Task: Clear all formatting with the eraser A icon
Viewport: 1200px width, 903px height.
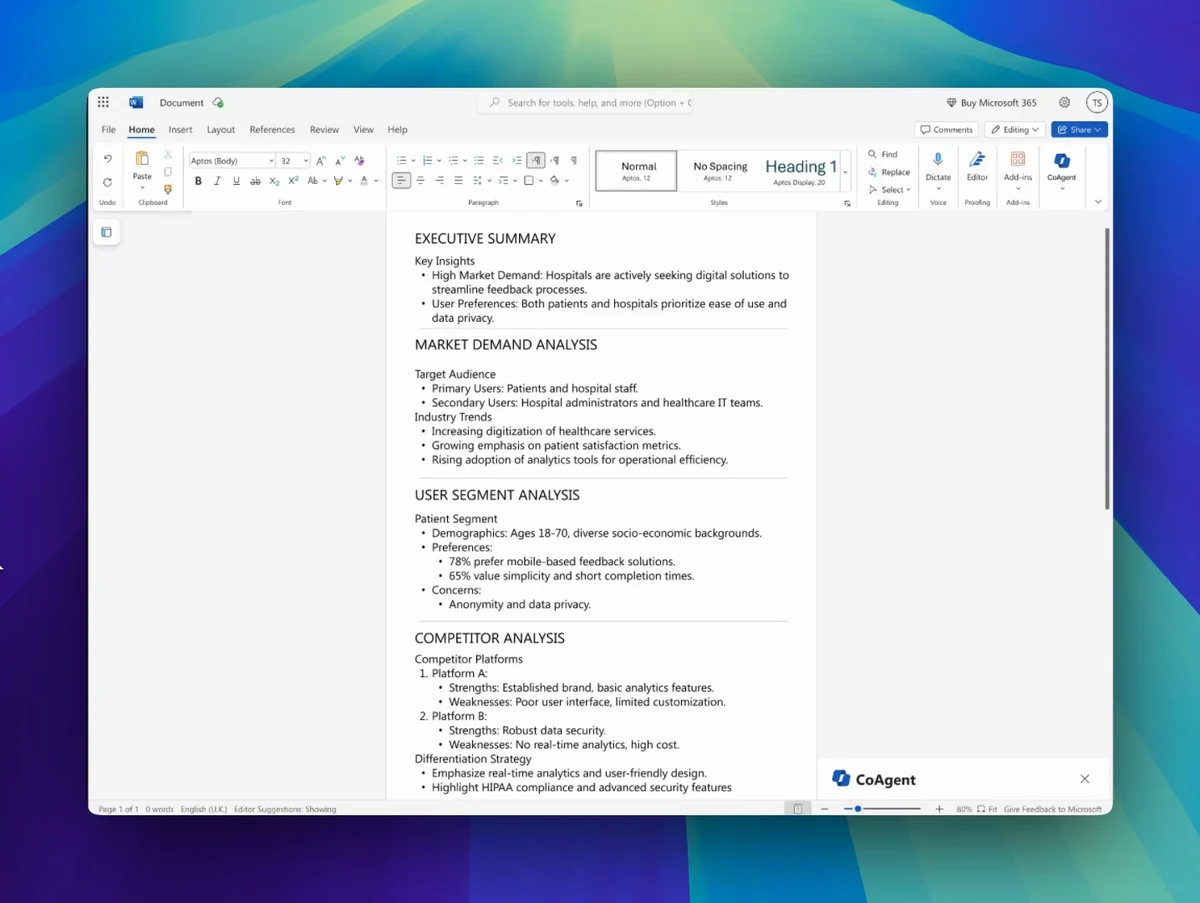Action: coord(359,160)
